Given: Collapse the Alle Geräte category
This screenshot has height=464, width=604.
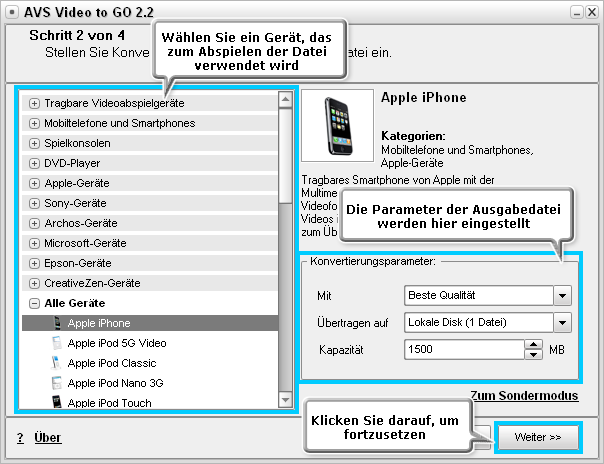Looking at the screenshot, I should (x=34, y=303).
